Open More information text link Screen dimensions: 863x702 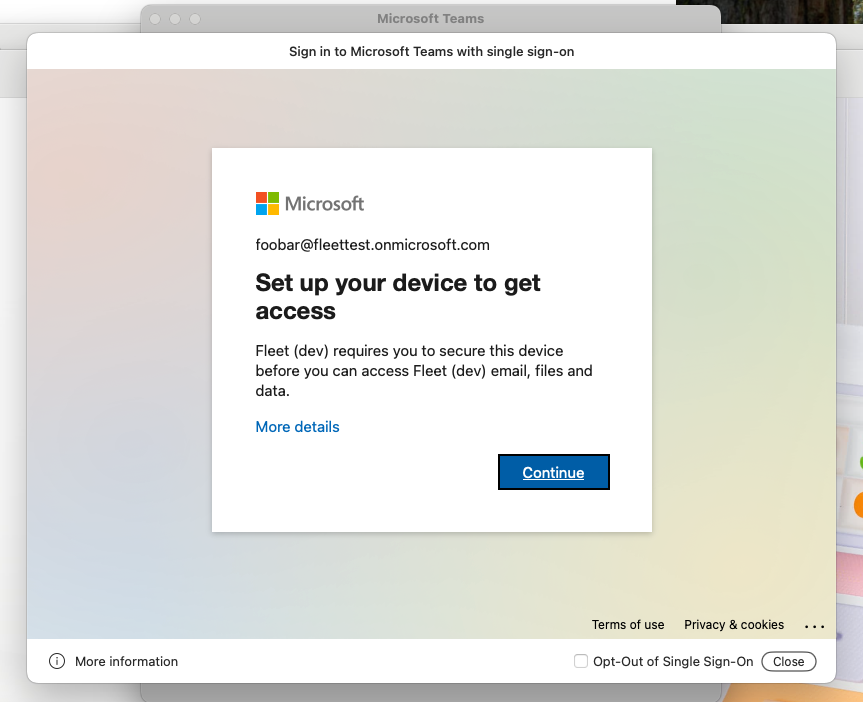127,661
